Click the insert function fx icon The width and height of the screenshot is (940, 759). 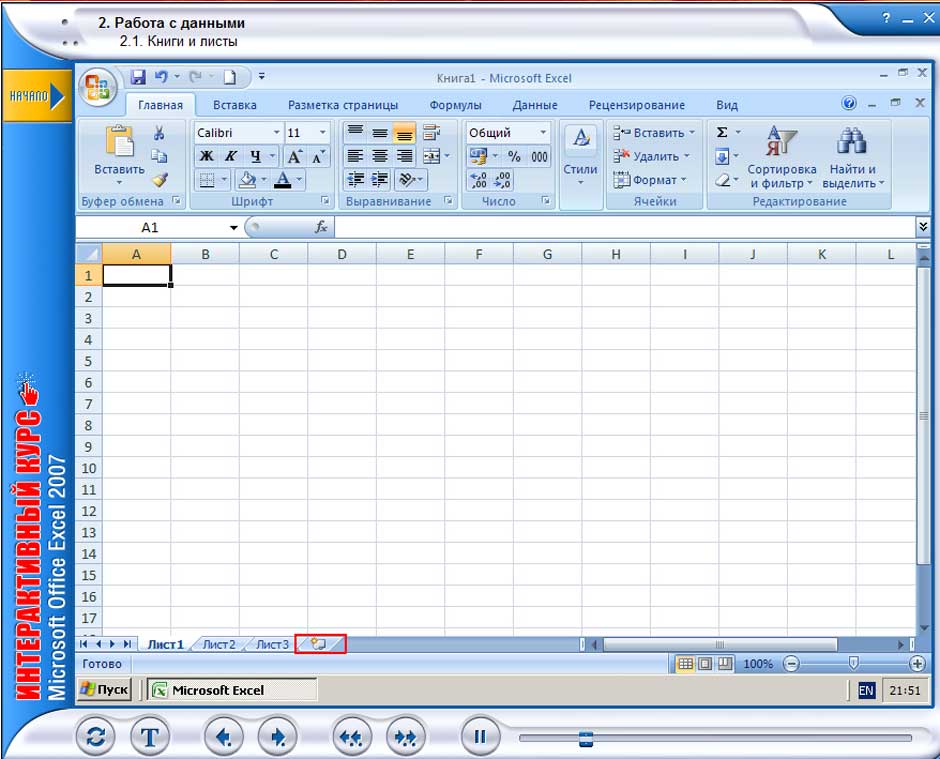pos(321,228)
